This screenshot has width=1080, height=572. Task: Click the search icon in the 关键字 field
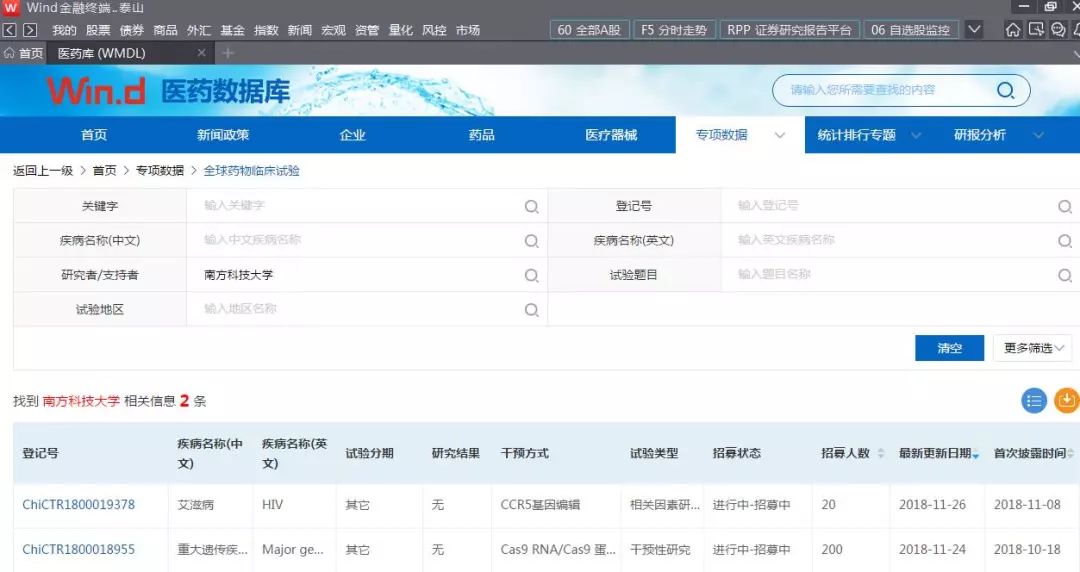click(531, 207)
